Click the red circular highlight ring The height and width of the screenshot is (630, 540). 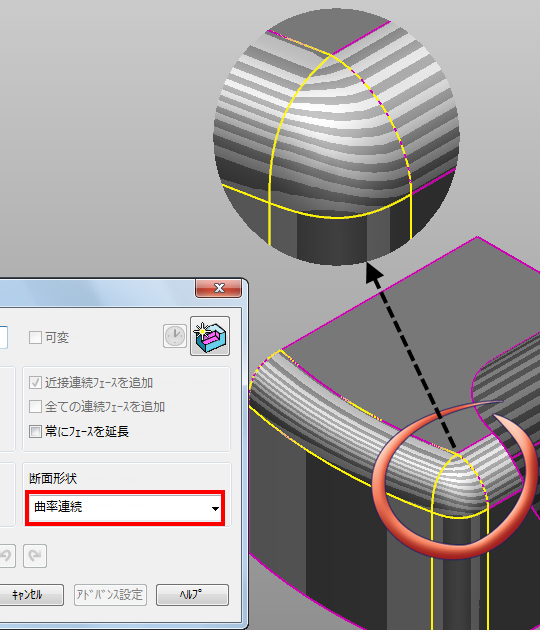coord(454,480)
